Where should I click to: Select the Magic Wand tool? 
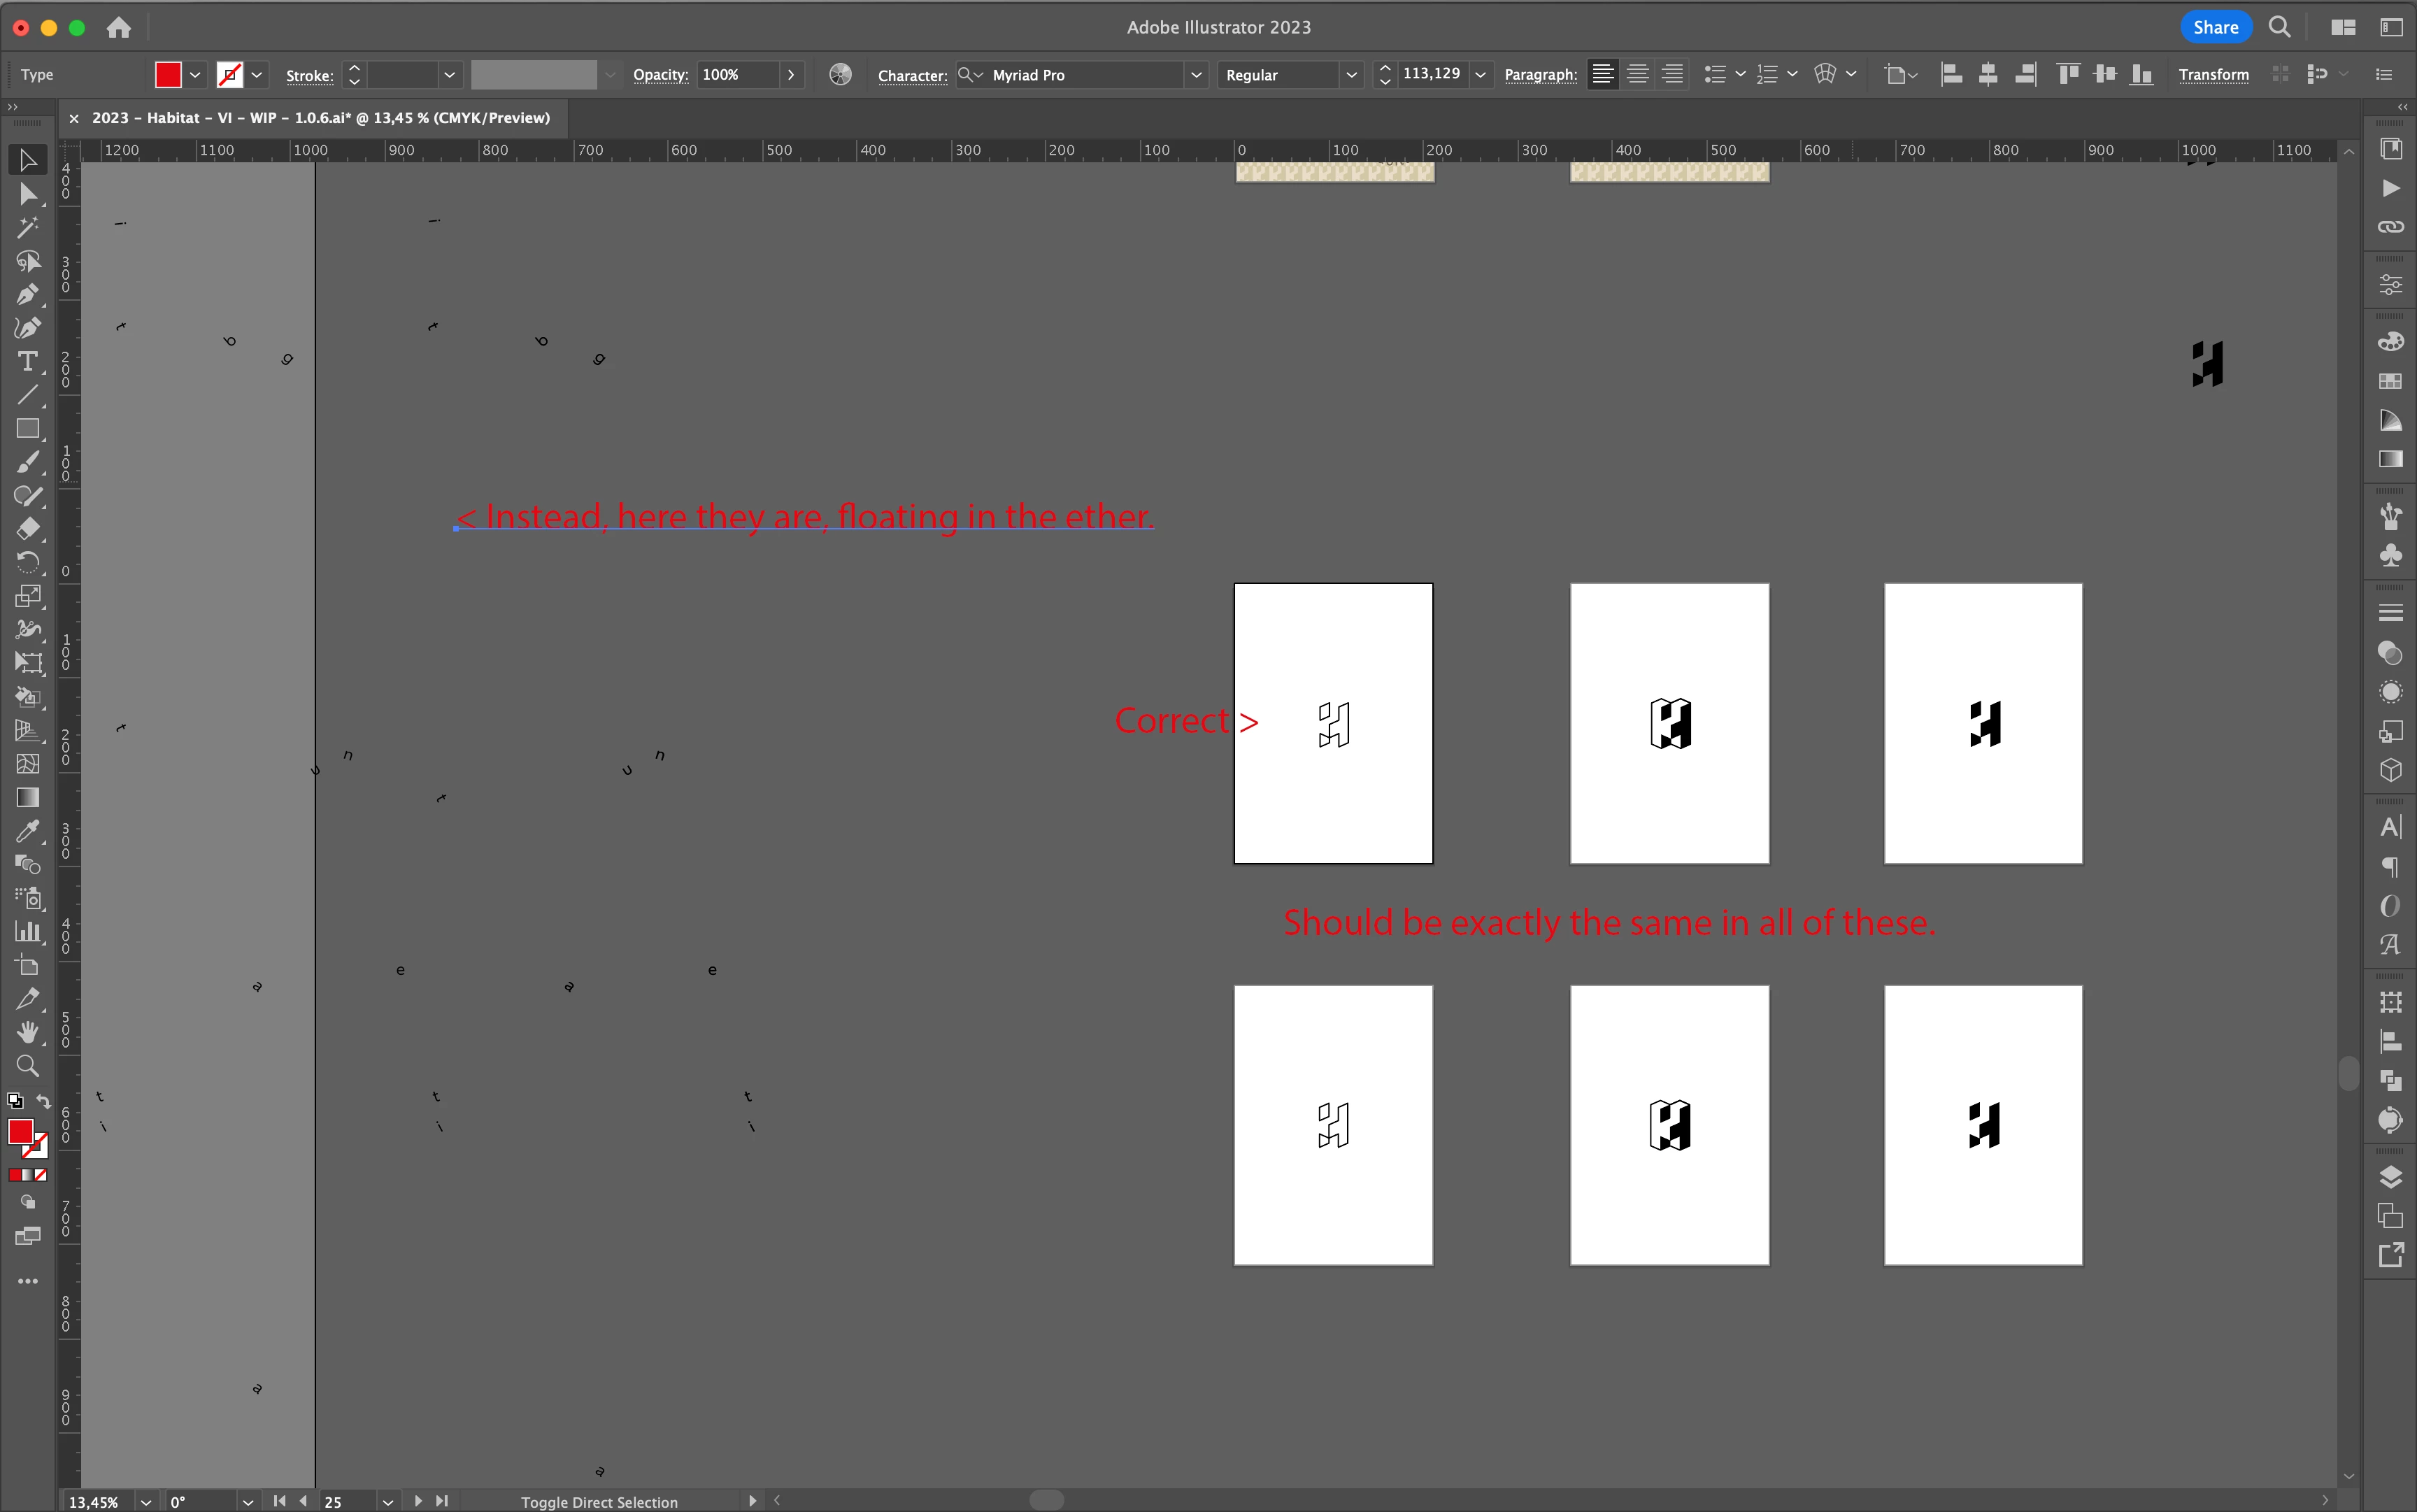point(27,228)
